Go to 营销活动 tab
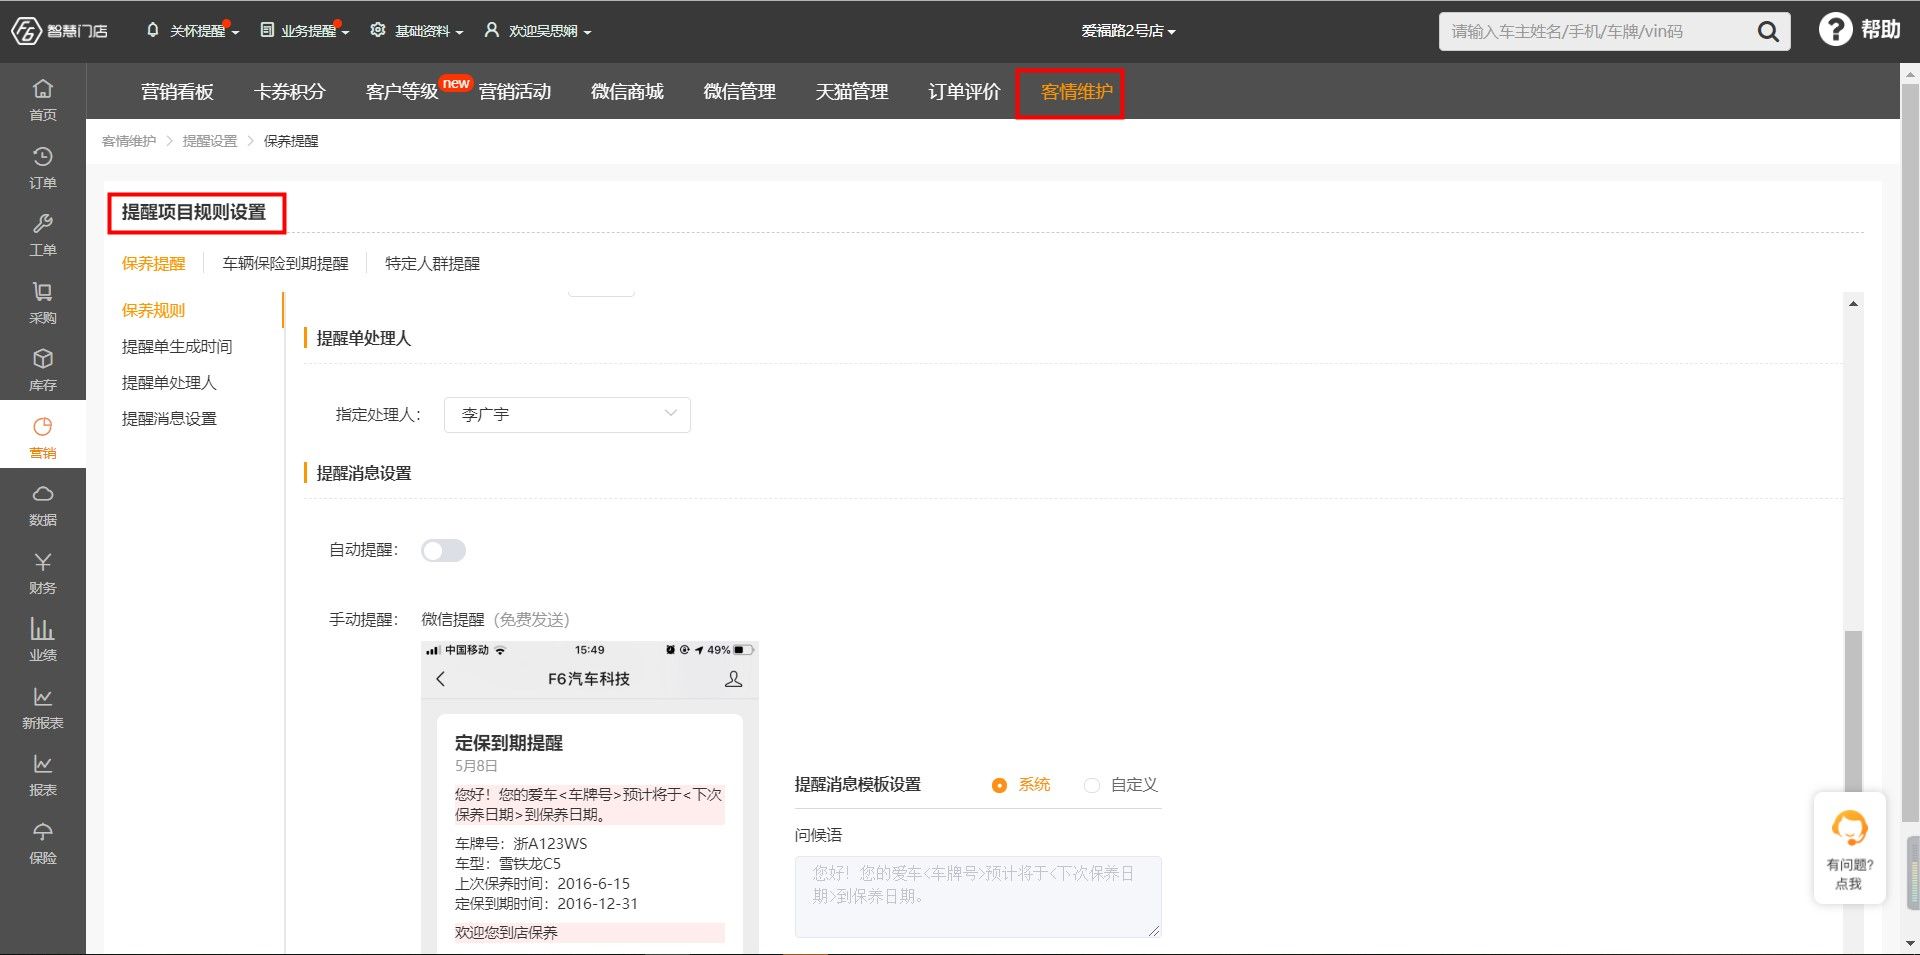 tap(515, 92)
